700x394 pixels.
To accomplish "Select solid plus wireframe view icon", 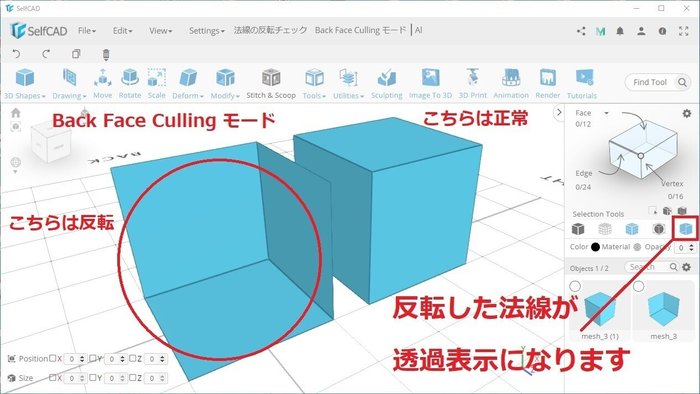I will (x=632, y=229).
